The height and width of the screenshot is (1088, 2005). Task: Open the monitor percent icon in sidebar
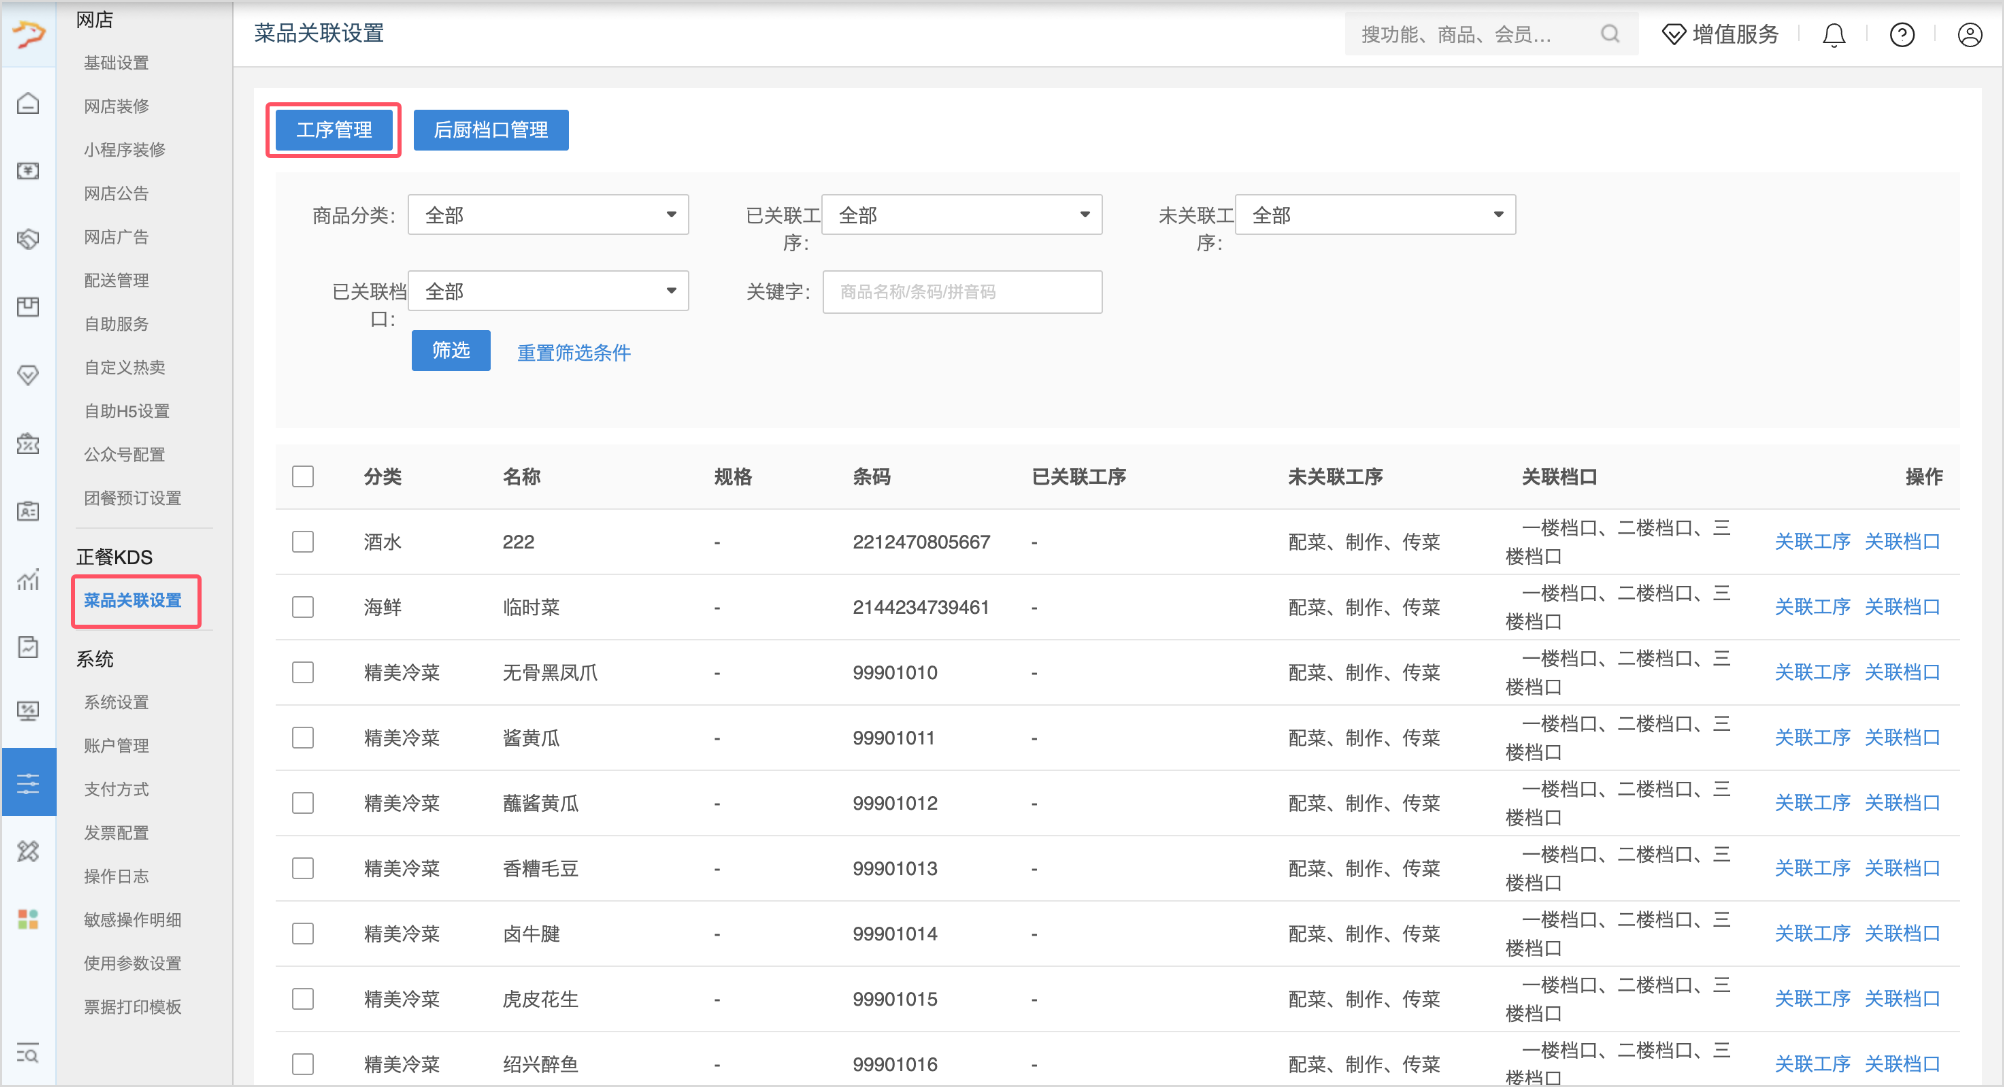pos(28,711)
